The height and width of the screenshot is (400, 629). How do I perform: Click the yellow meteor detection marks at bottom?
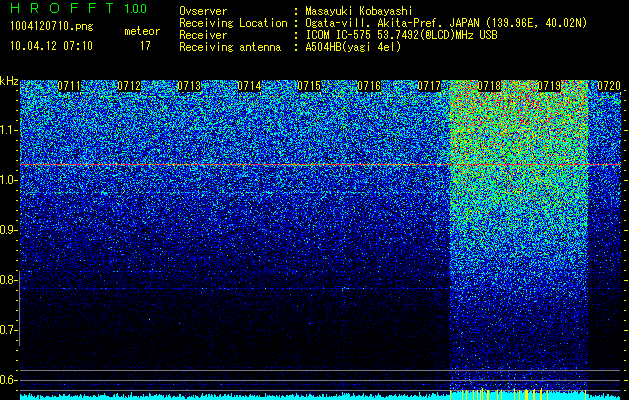click(x=519, y=394)
